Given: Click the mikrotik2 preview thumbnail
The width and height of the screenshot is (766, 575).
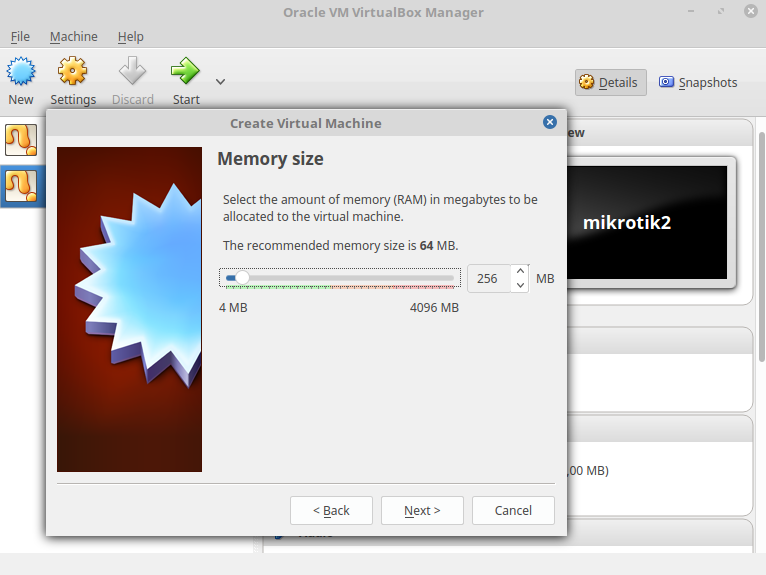Looking at the screenshot, I should click(647, 223).
